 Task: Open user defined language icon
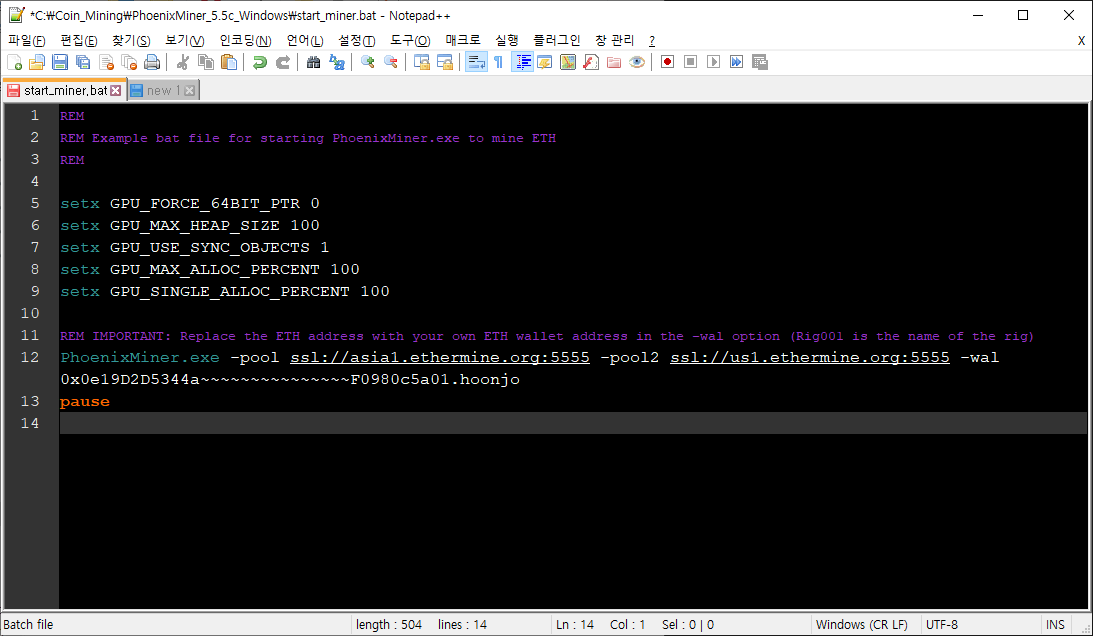click(545, 62)
